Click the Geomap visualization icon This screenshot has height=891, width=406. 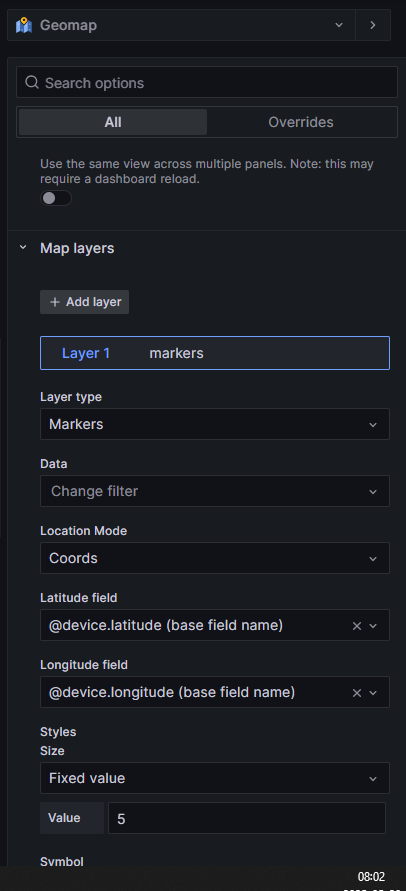pyautogui.click(x=24, y=25)
